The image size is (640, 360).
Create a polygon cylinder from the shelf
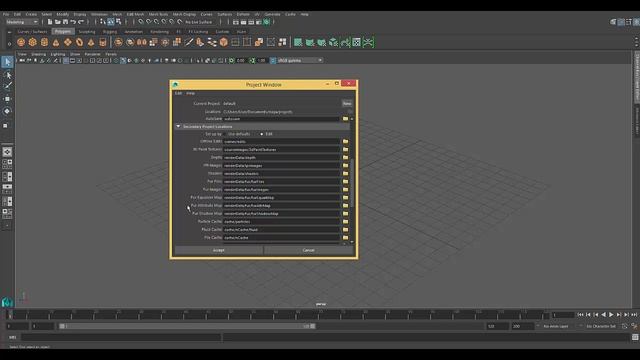tap(44, 42)
